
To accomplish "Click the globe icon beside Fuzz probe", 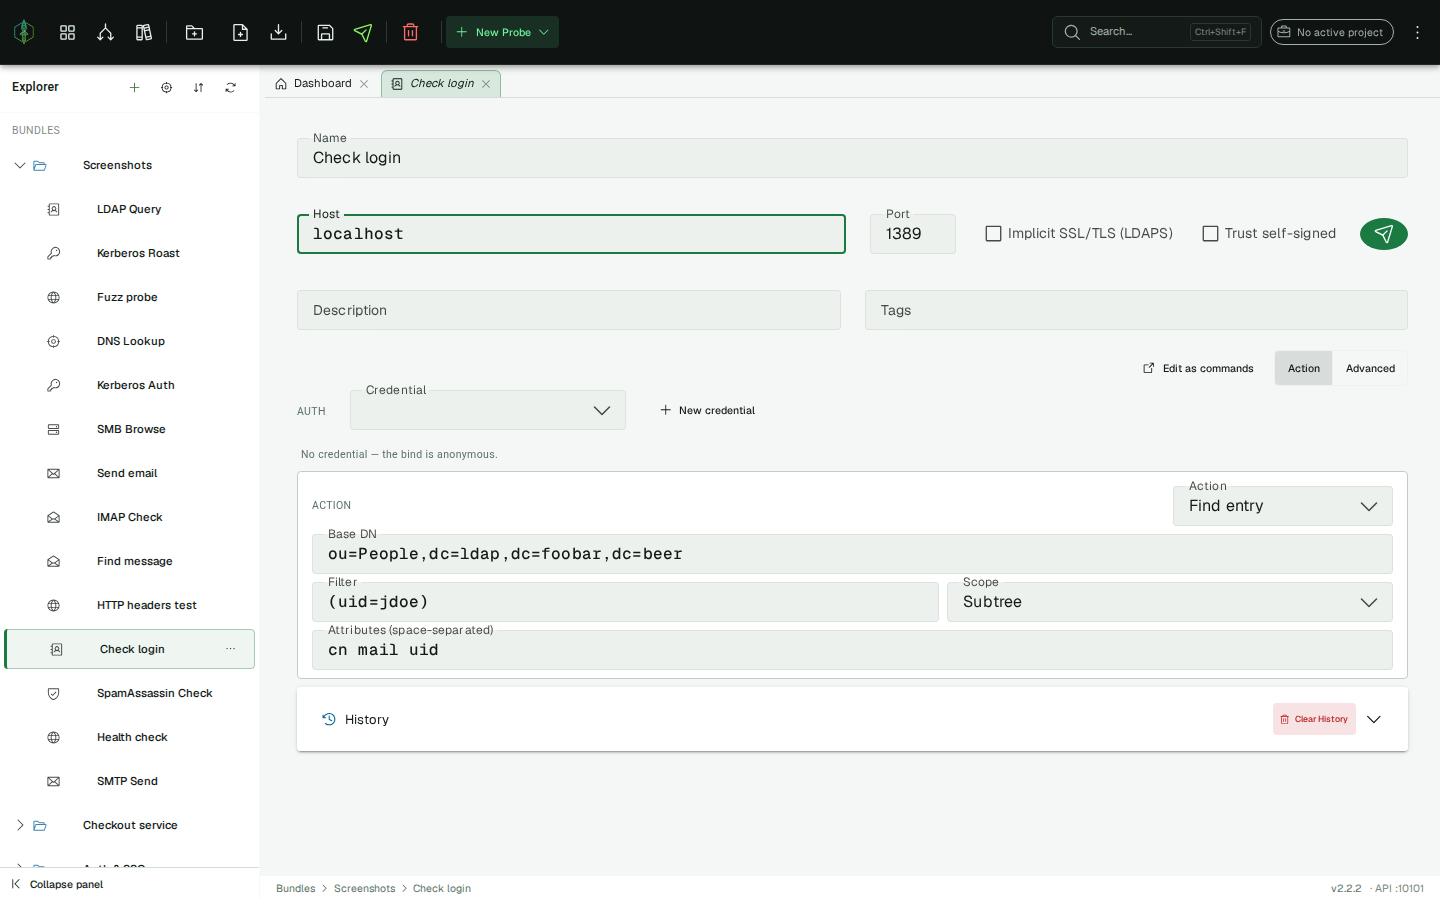I will pyautogui.click(x=53, y=297).
